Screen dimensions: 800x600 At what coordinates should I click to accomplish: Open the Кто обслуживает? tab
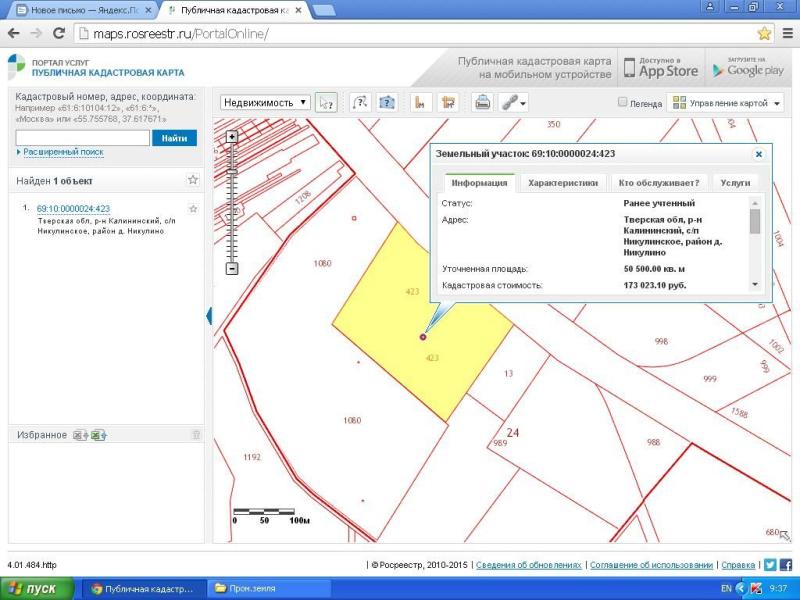[x=658, y=183]
